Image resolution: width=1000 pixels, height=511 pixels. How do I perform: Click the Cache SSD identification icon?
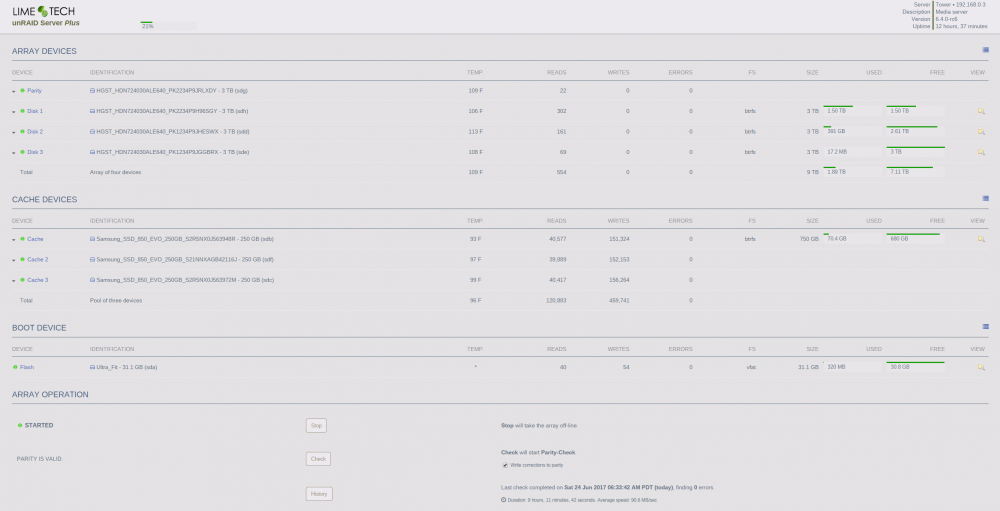click(92, 239)
